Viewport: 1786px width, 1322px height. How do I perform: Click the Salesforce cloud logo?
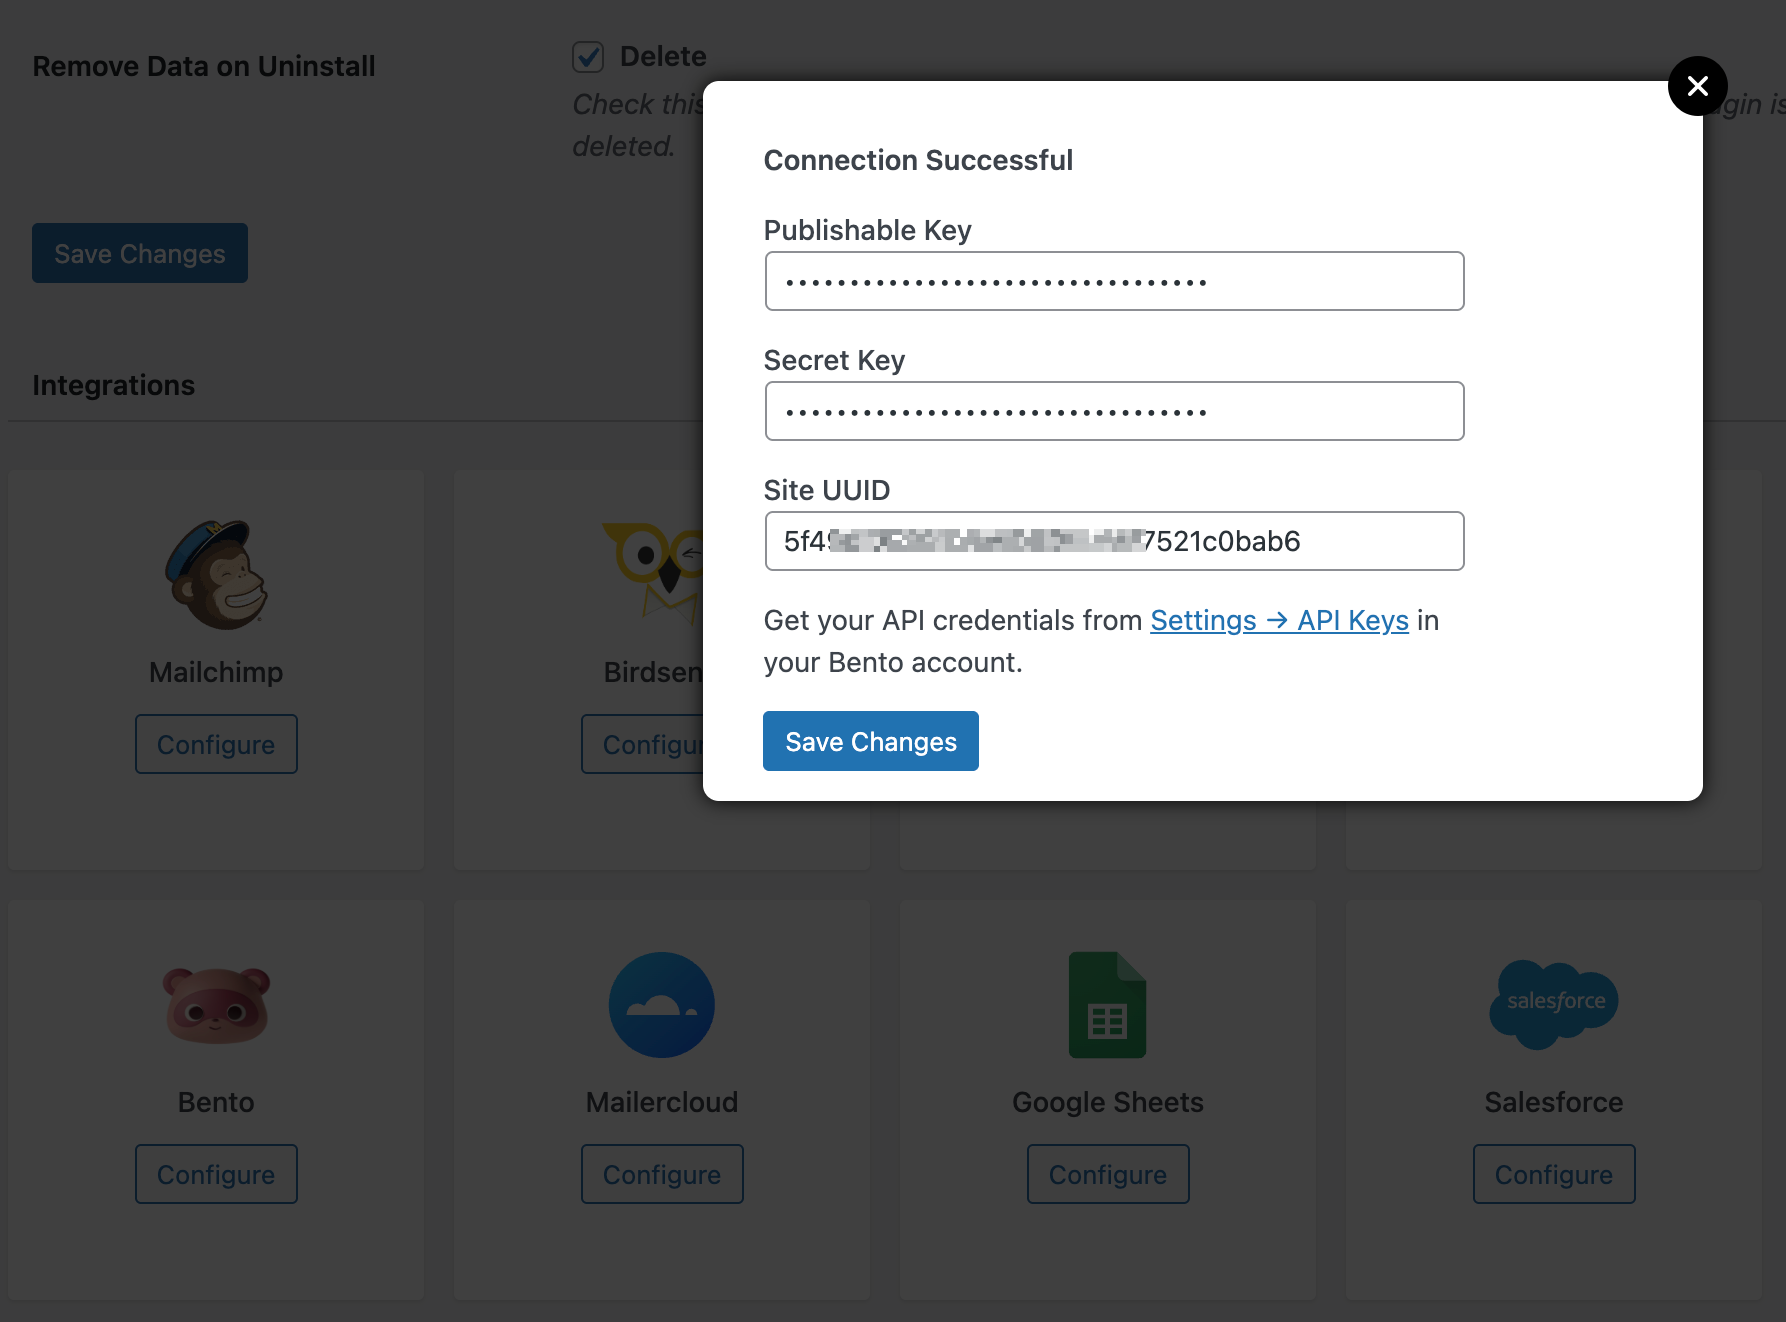coord(1553,1005)
